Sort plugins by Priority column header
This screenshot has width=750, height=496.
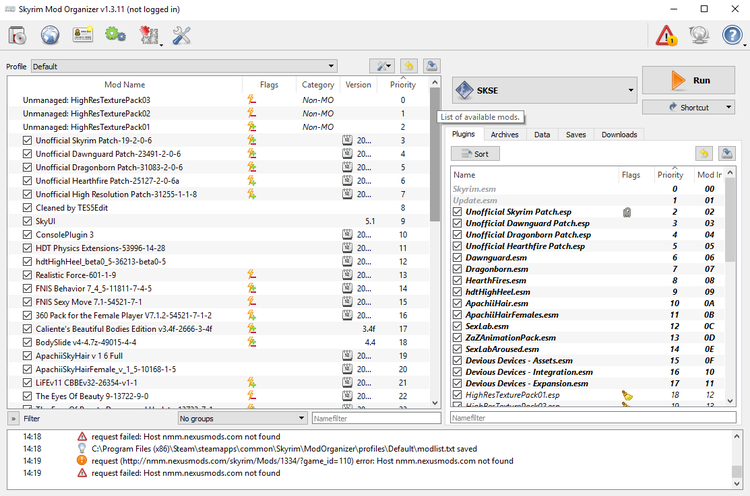[x=670, y=175]
